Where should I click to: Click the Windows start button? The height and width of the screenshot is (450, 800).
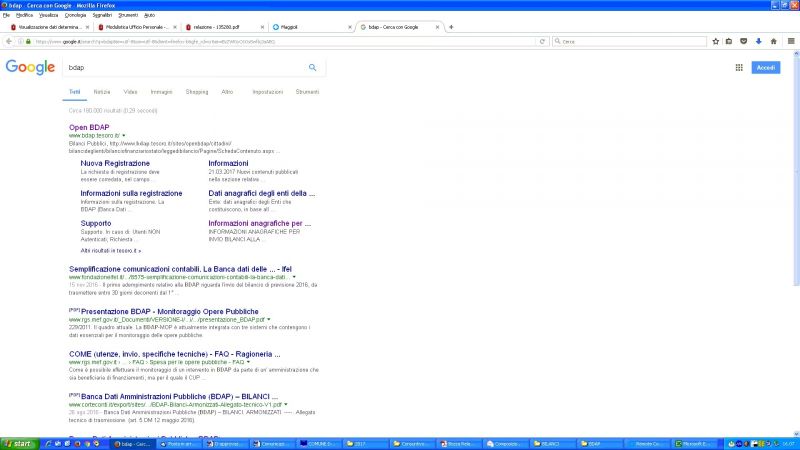point(19,444)
